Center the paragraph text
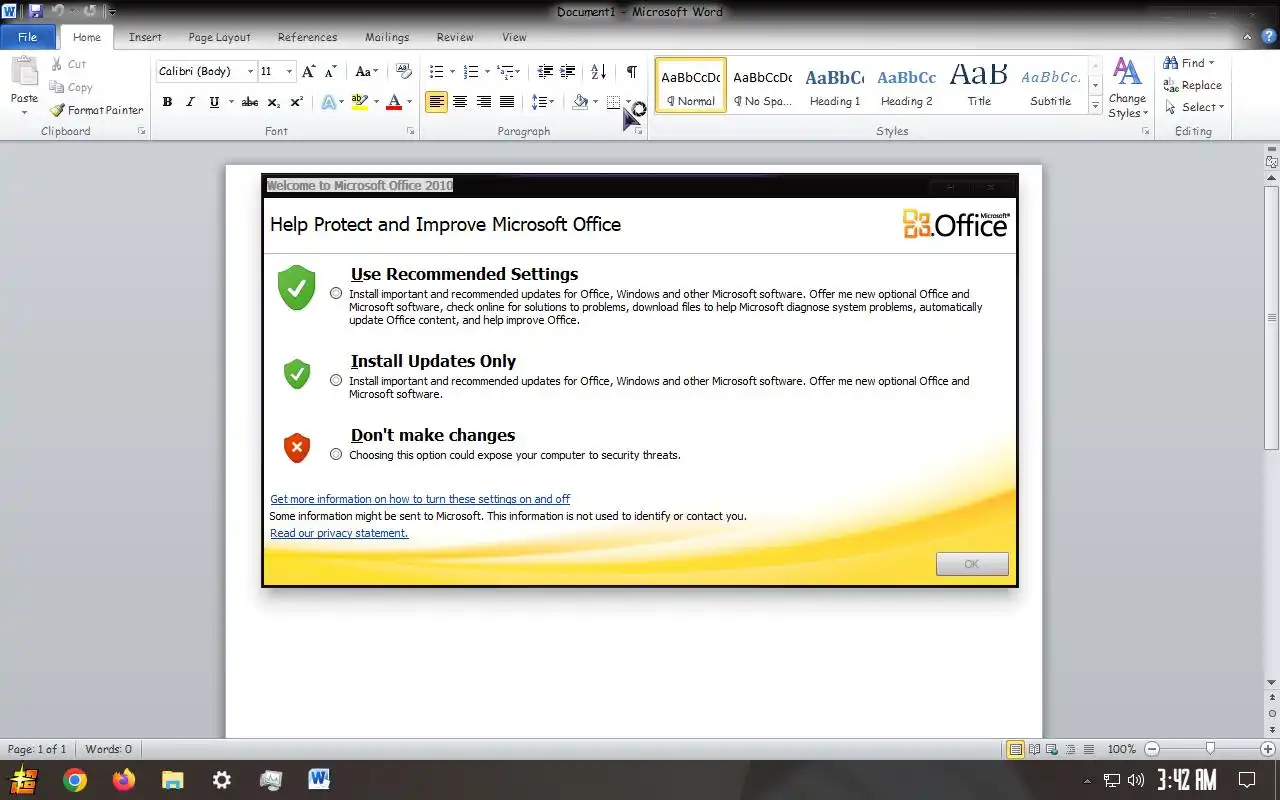Screen dimensions: 1280x800 click(x=460, y=102)
